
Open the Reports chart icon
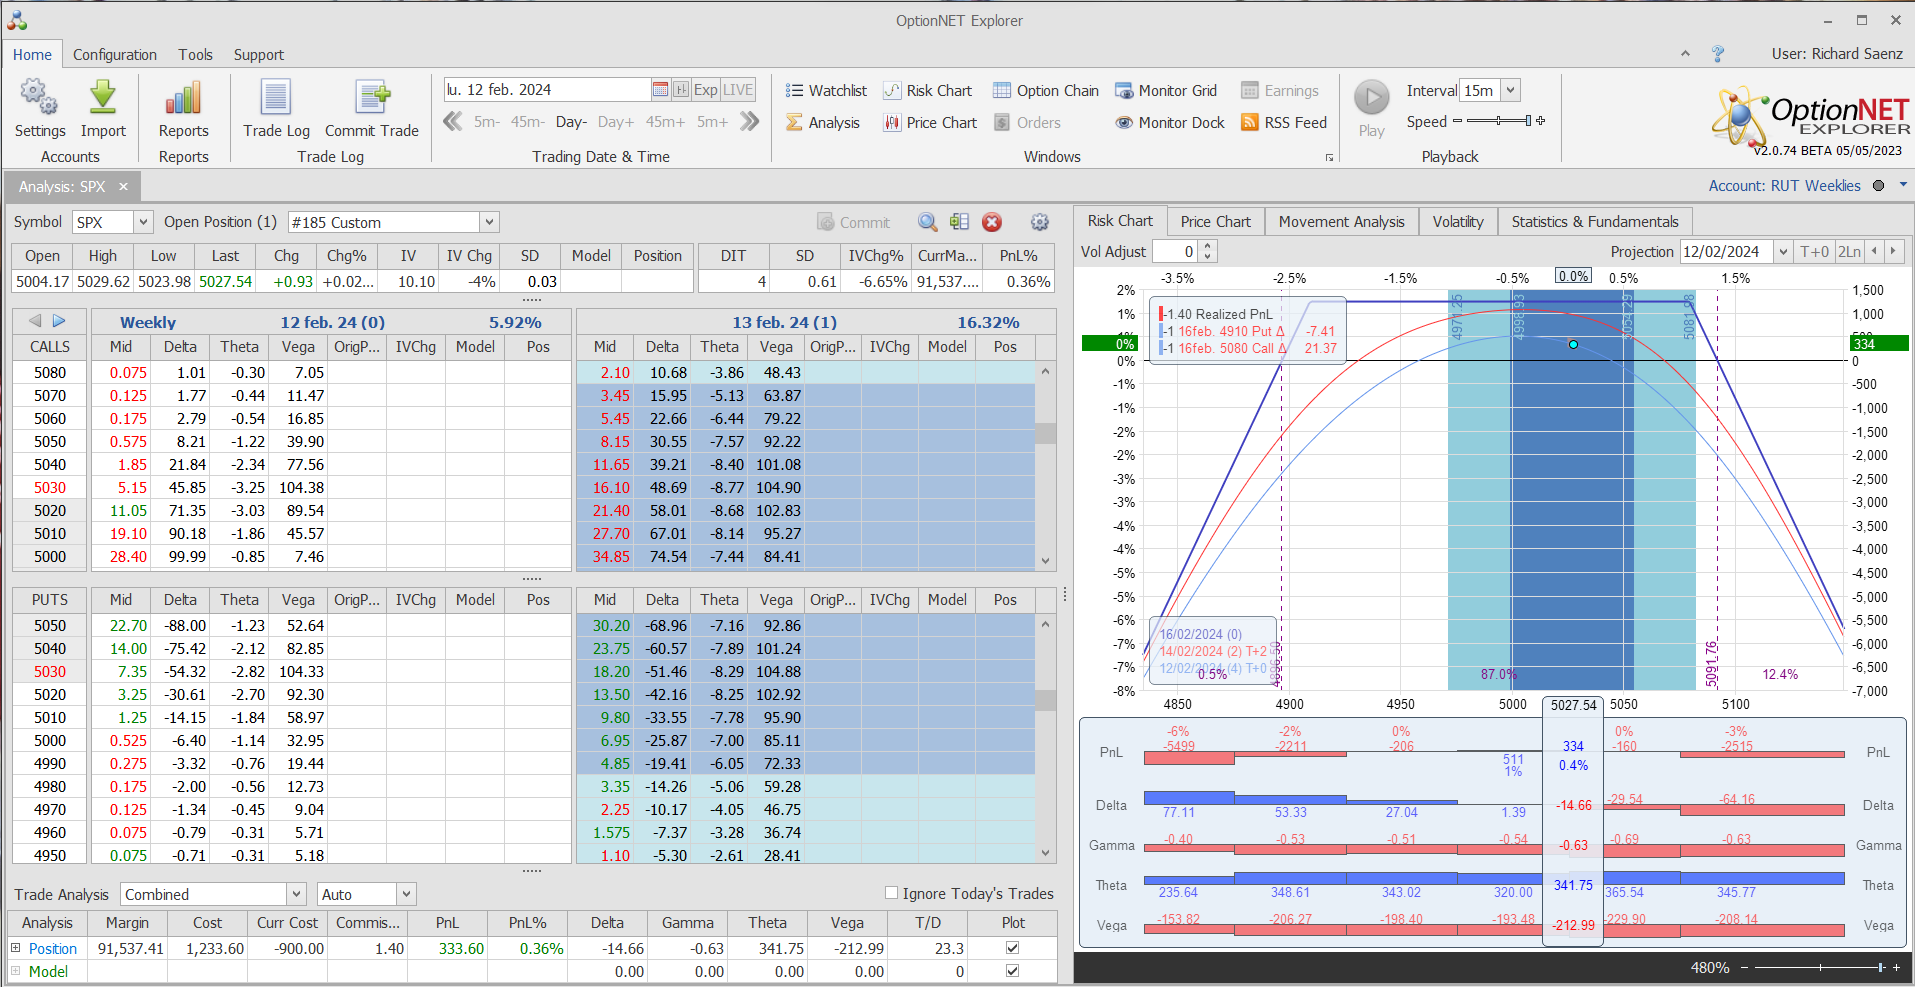click(183, 99)
